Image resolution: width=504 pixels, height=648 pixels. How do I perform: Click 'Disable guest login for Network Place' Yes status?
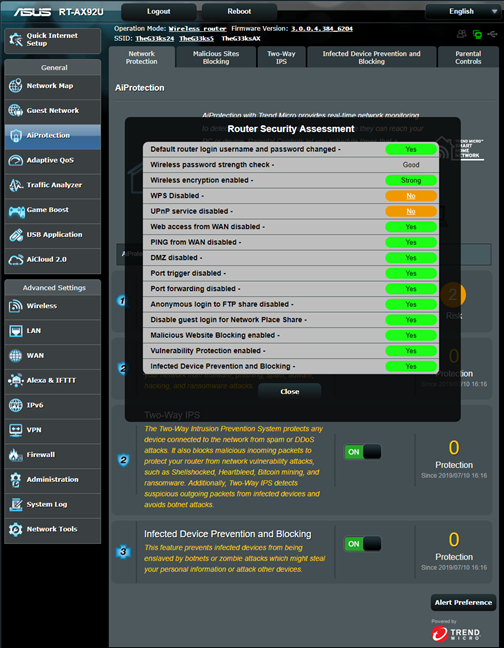(411, 320)
